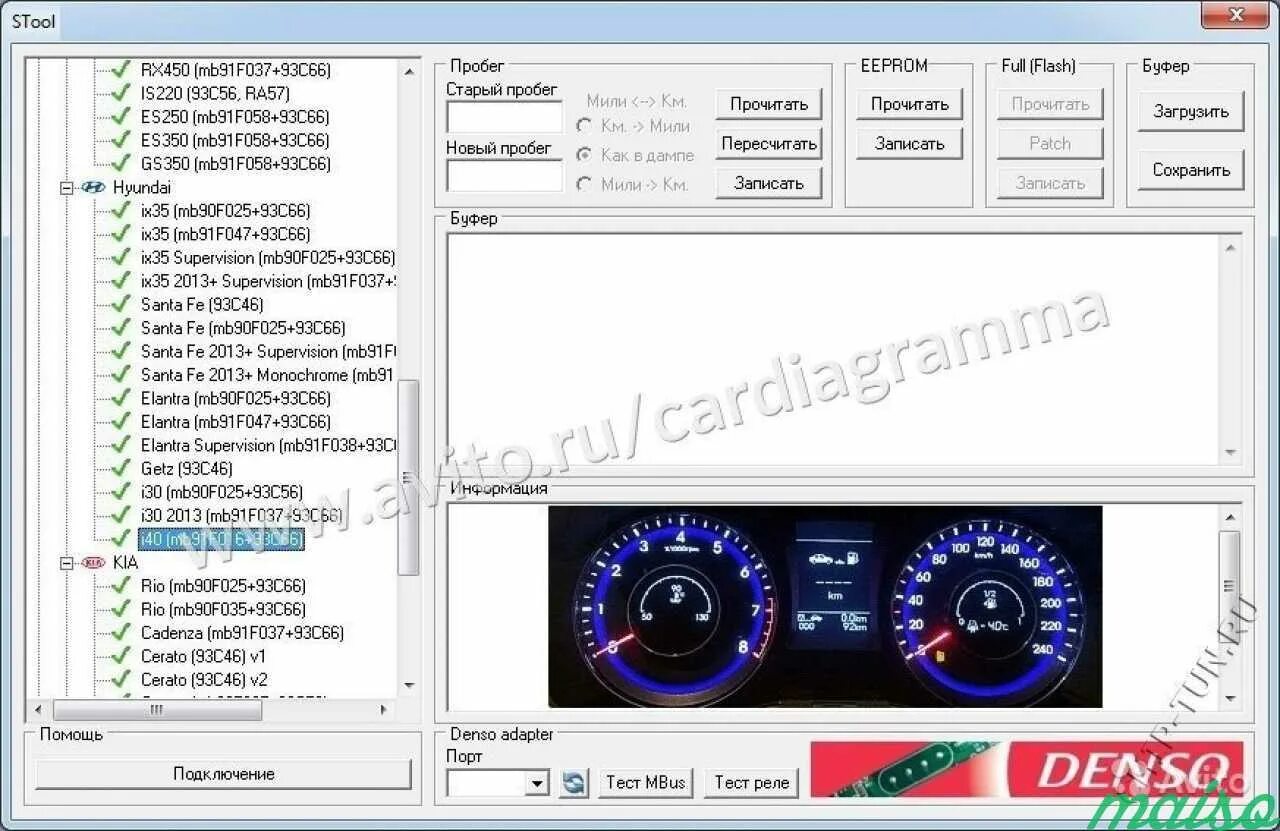The height and width of the screenshot is (831, 1280).
Task: Click Прочитать in the Пробег group
Action: point(768,104)
